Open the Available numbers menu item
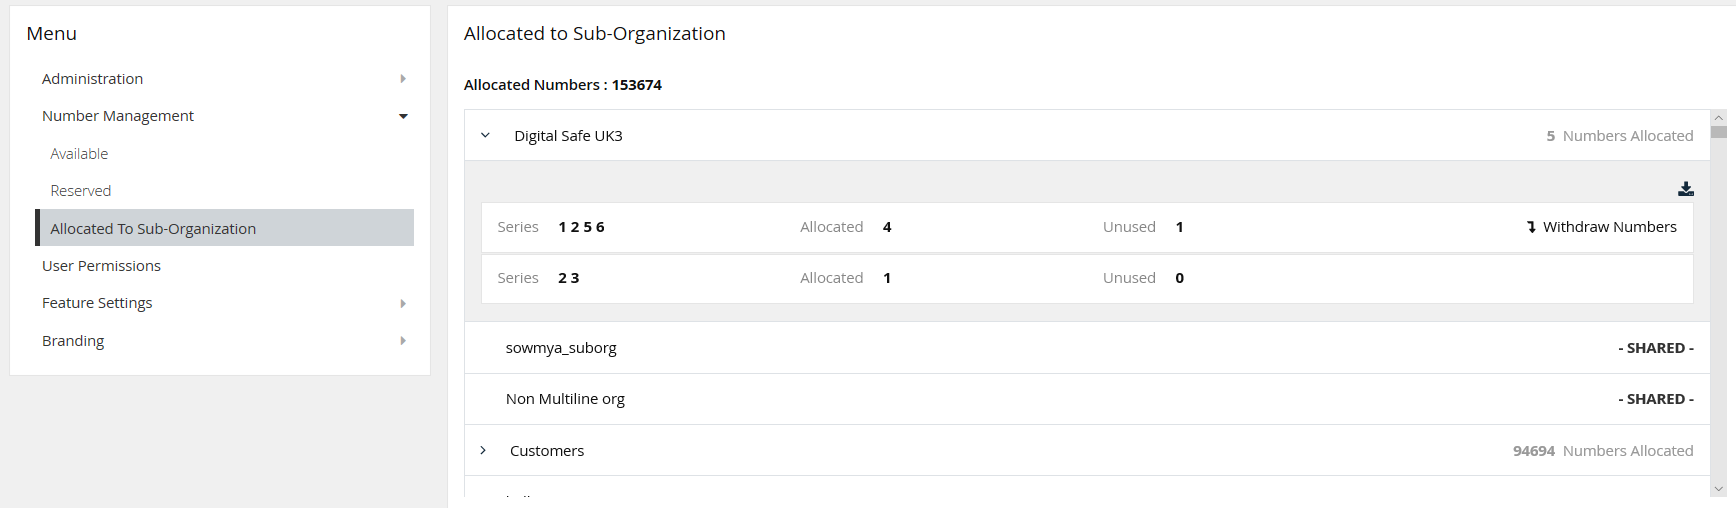This screenshot has width=1736, height=508. (79, 154)
